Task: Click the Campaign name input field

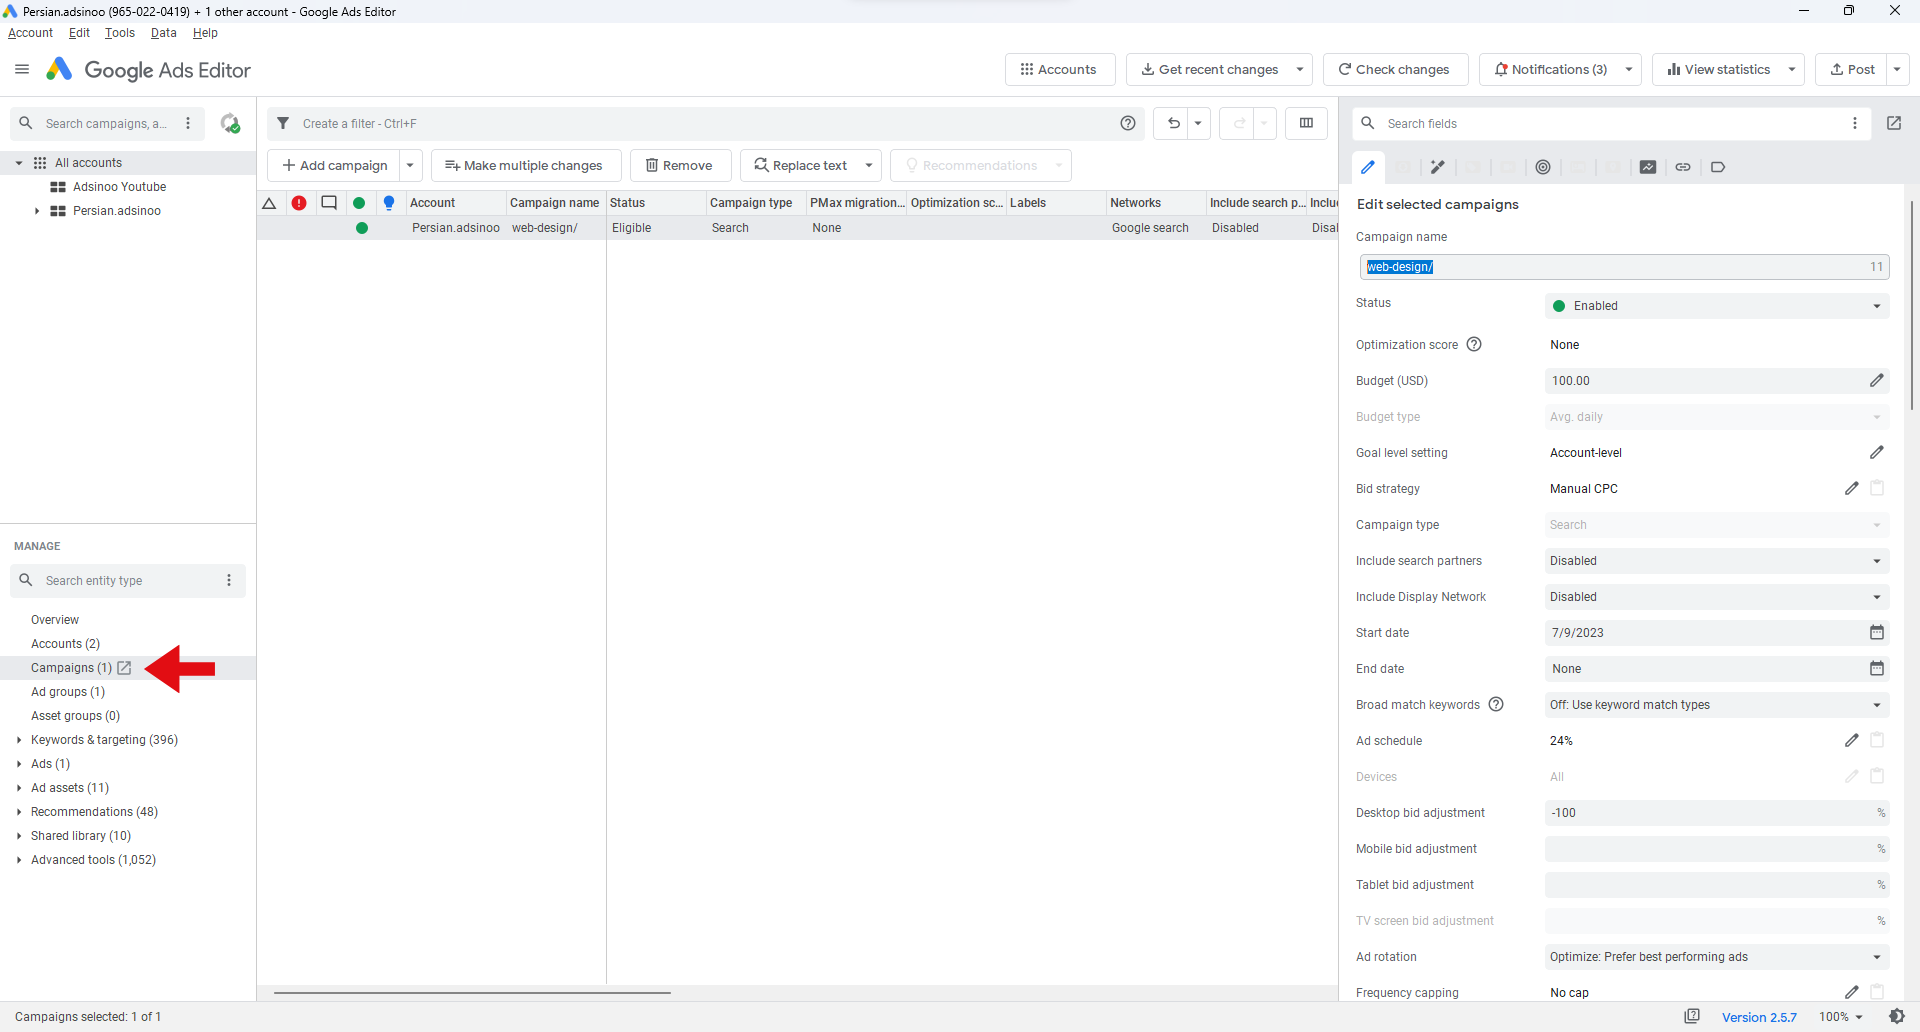Action: point(1624,267)
